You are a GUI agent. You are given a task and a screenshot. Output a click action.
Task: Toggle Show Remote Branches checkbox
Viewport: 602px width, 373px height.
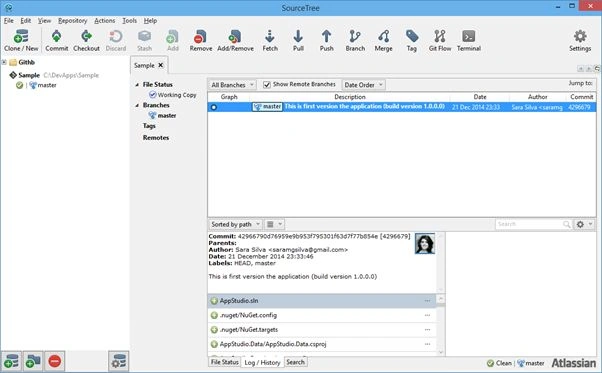tap(267, 84)
